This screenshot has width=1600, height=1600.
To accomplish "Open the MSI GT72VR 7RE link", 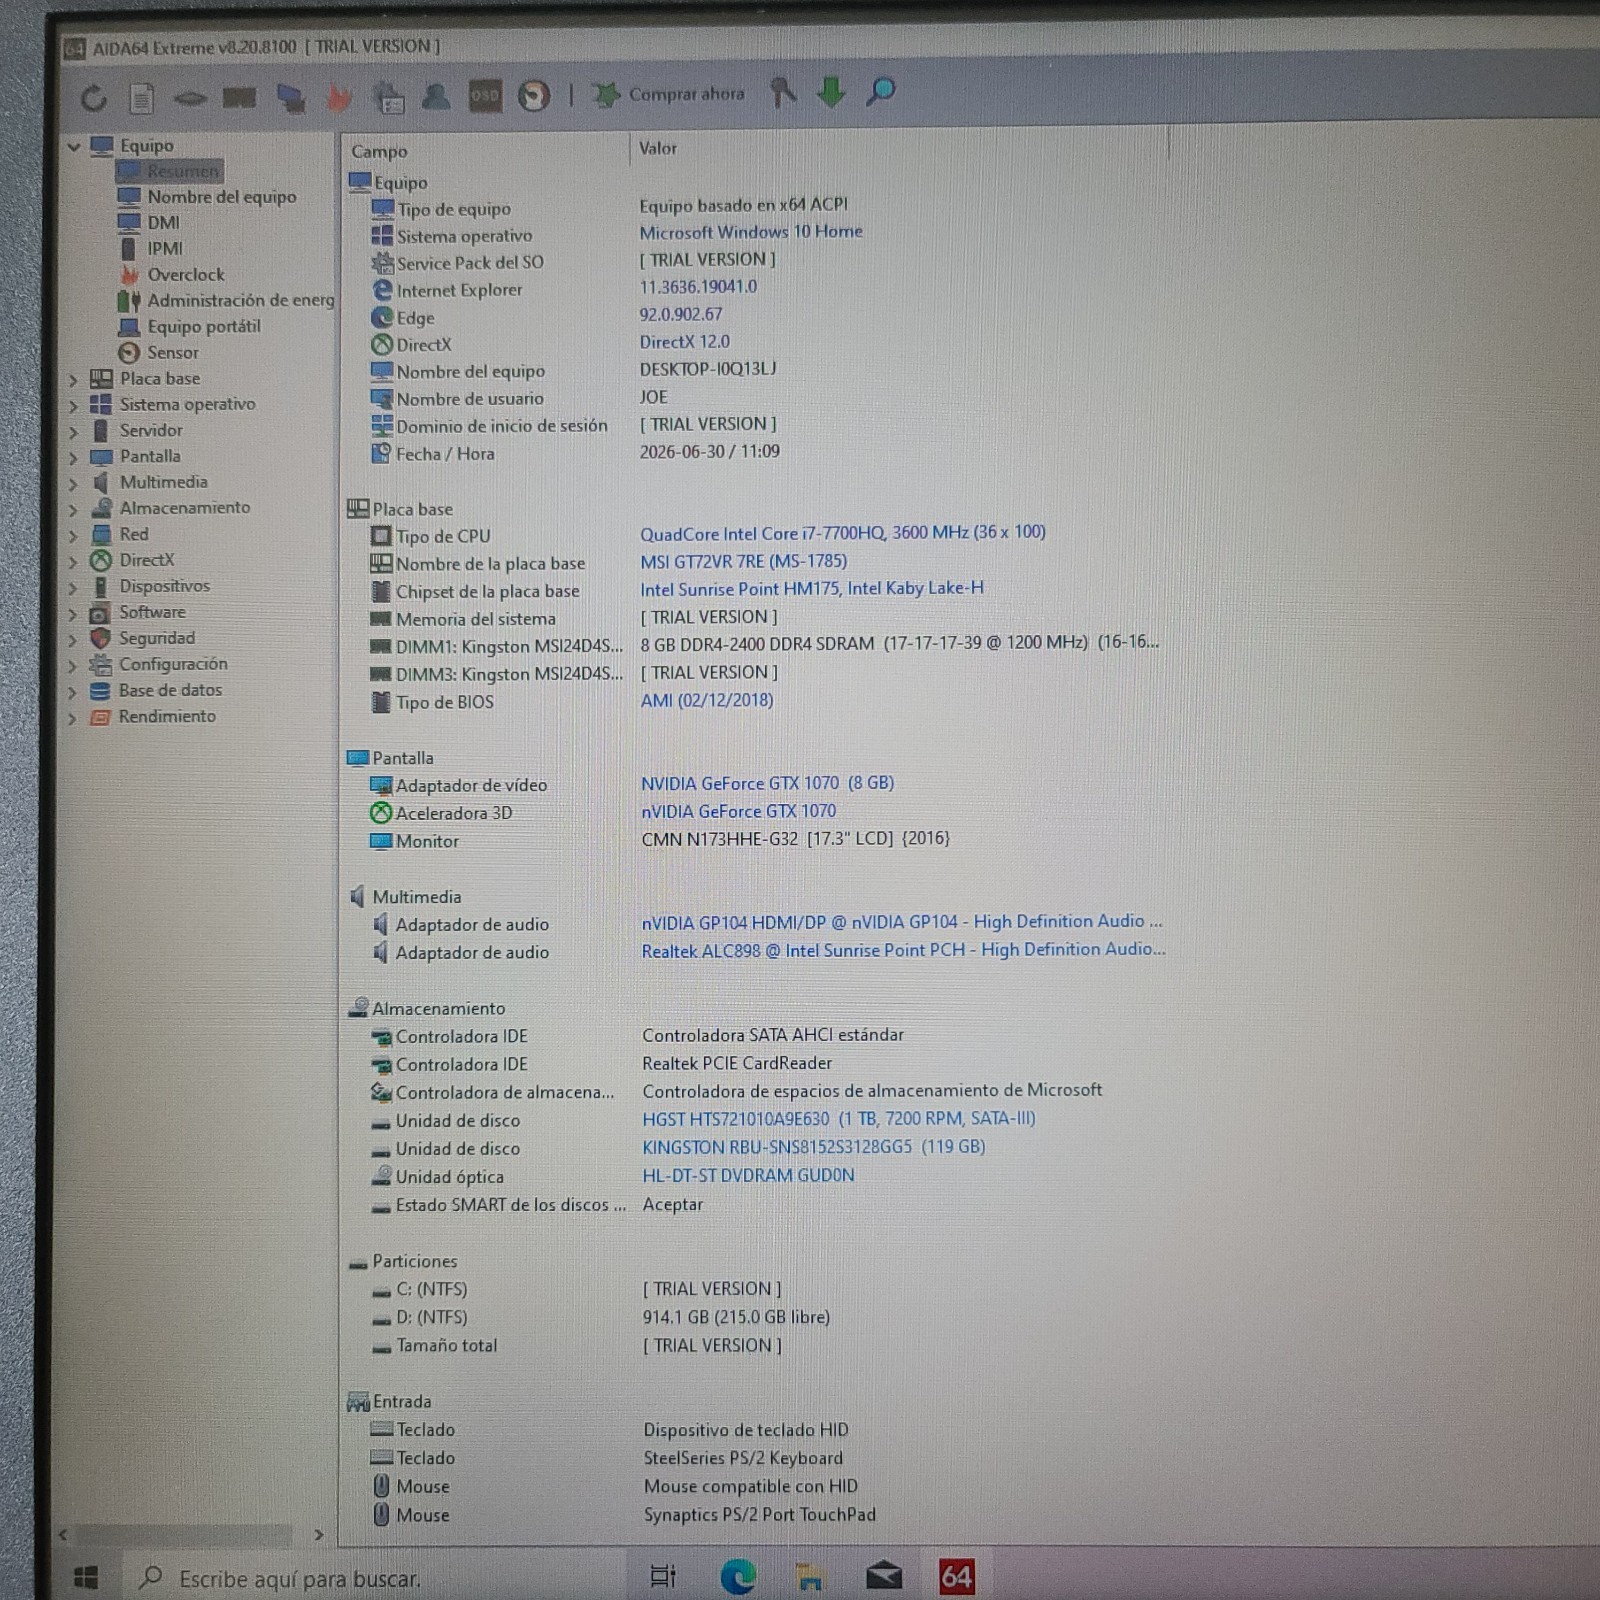I will click(x=744, y=561).
